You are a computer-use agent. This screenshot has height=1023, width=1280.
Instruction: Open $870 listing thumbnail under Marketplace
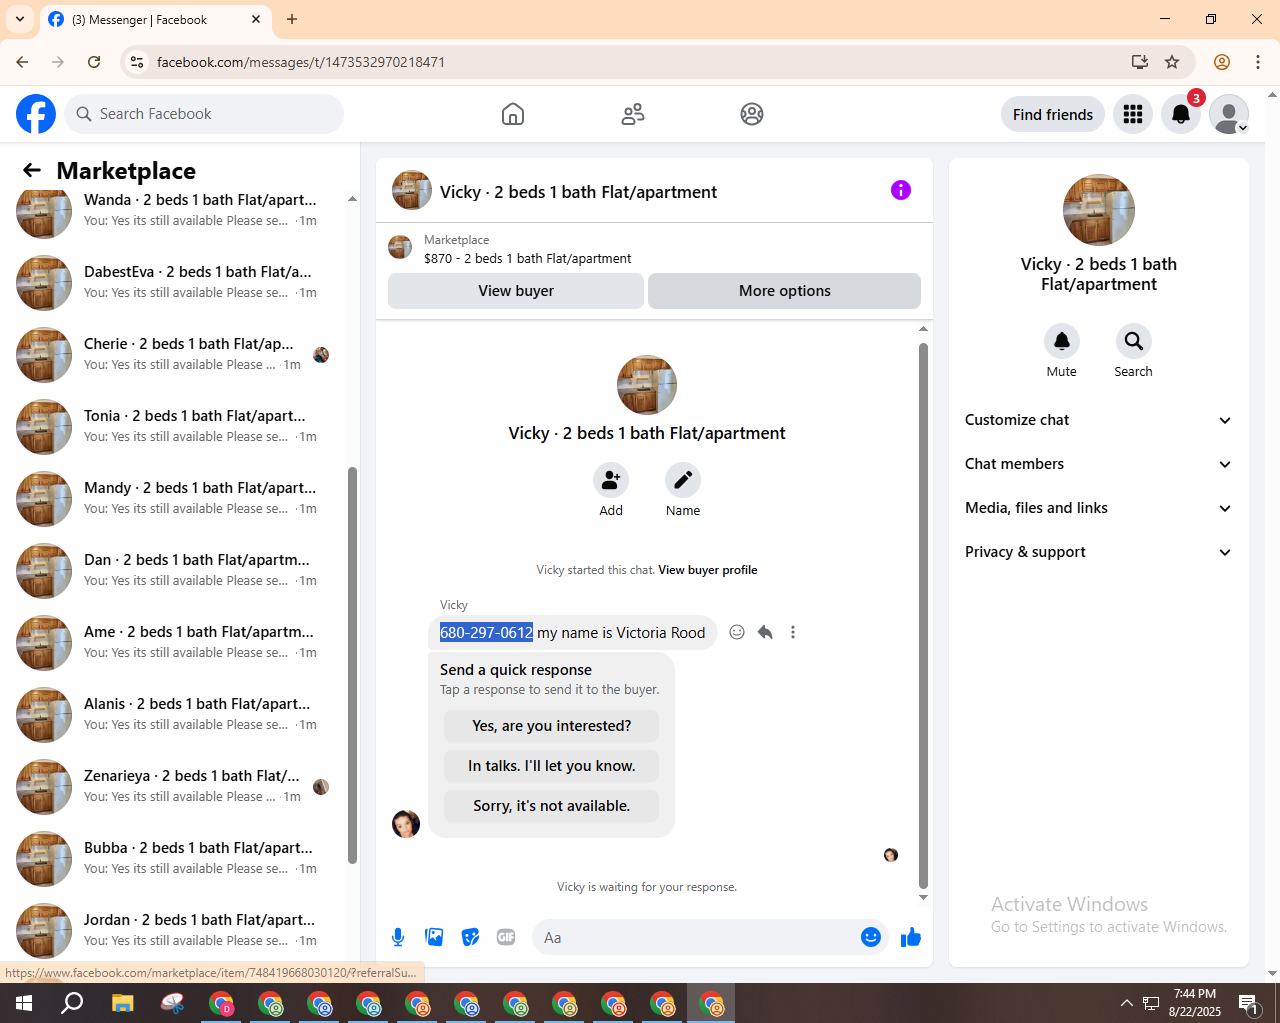click(400, 247)
